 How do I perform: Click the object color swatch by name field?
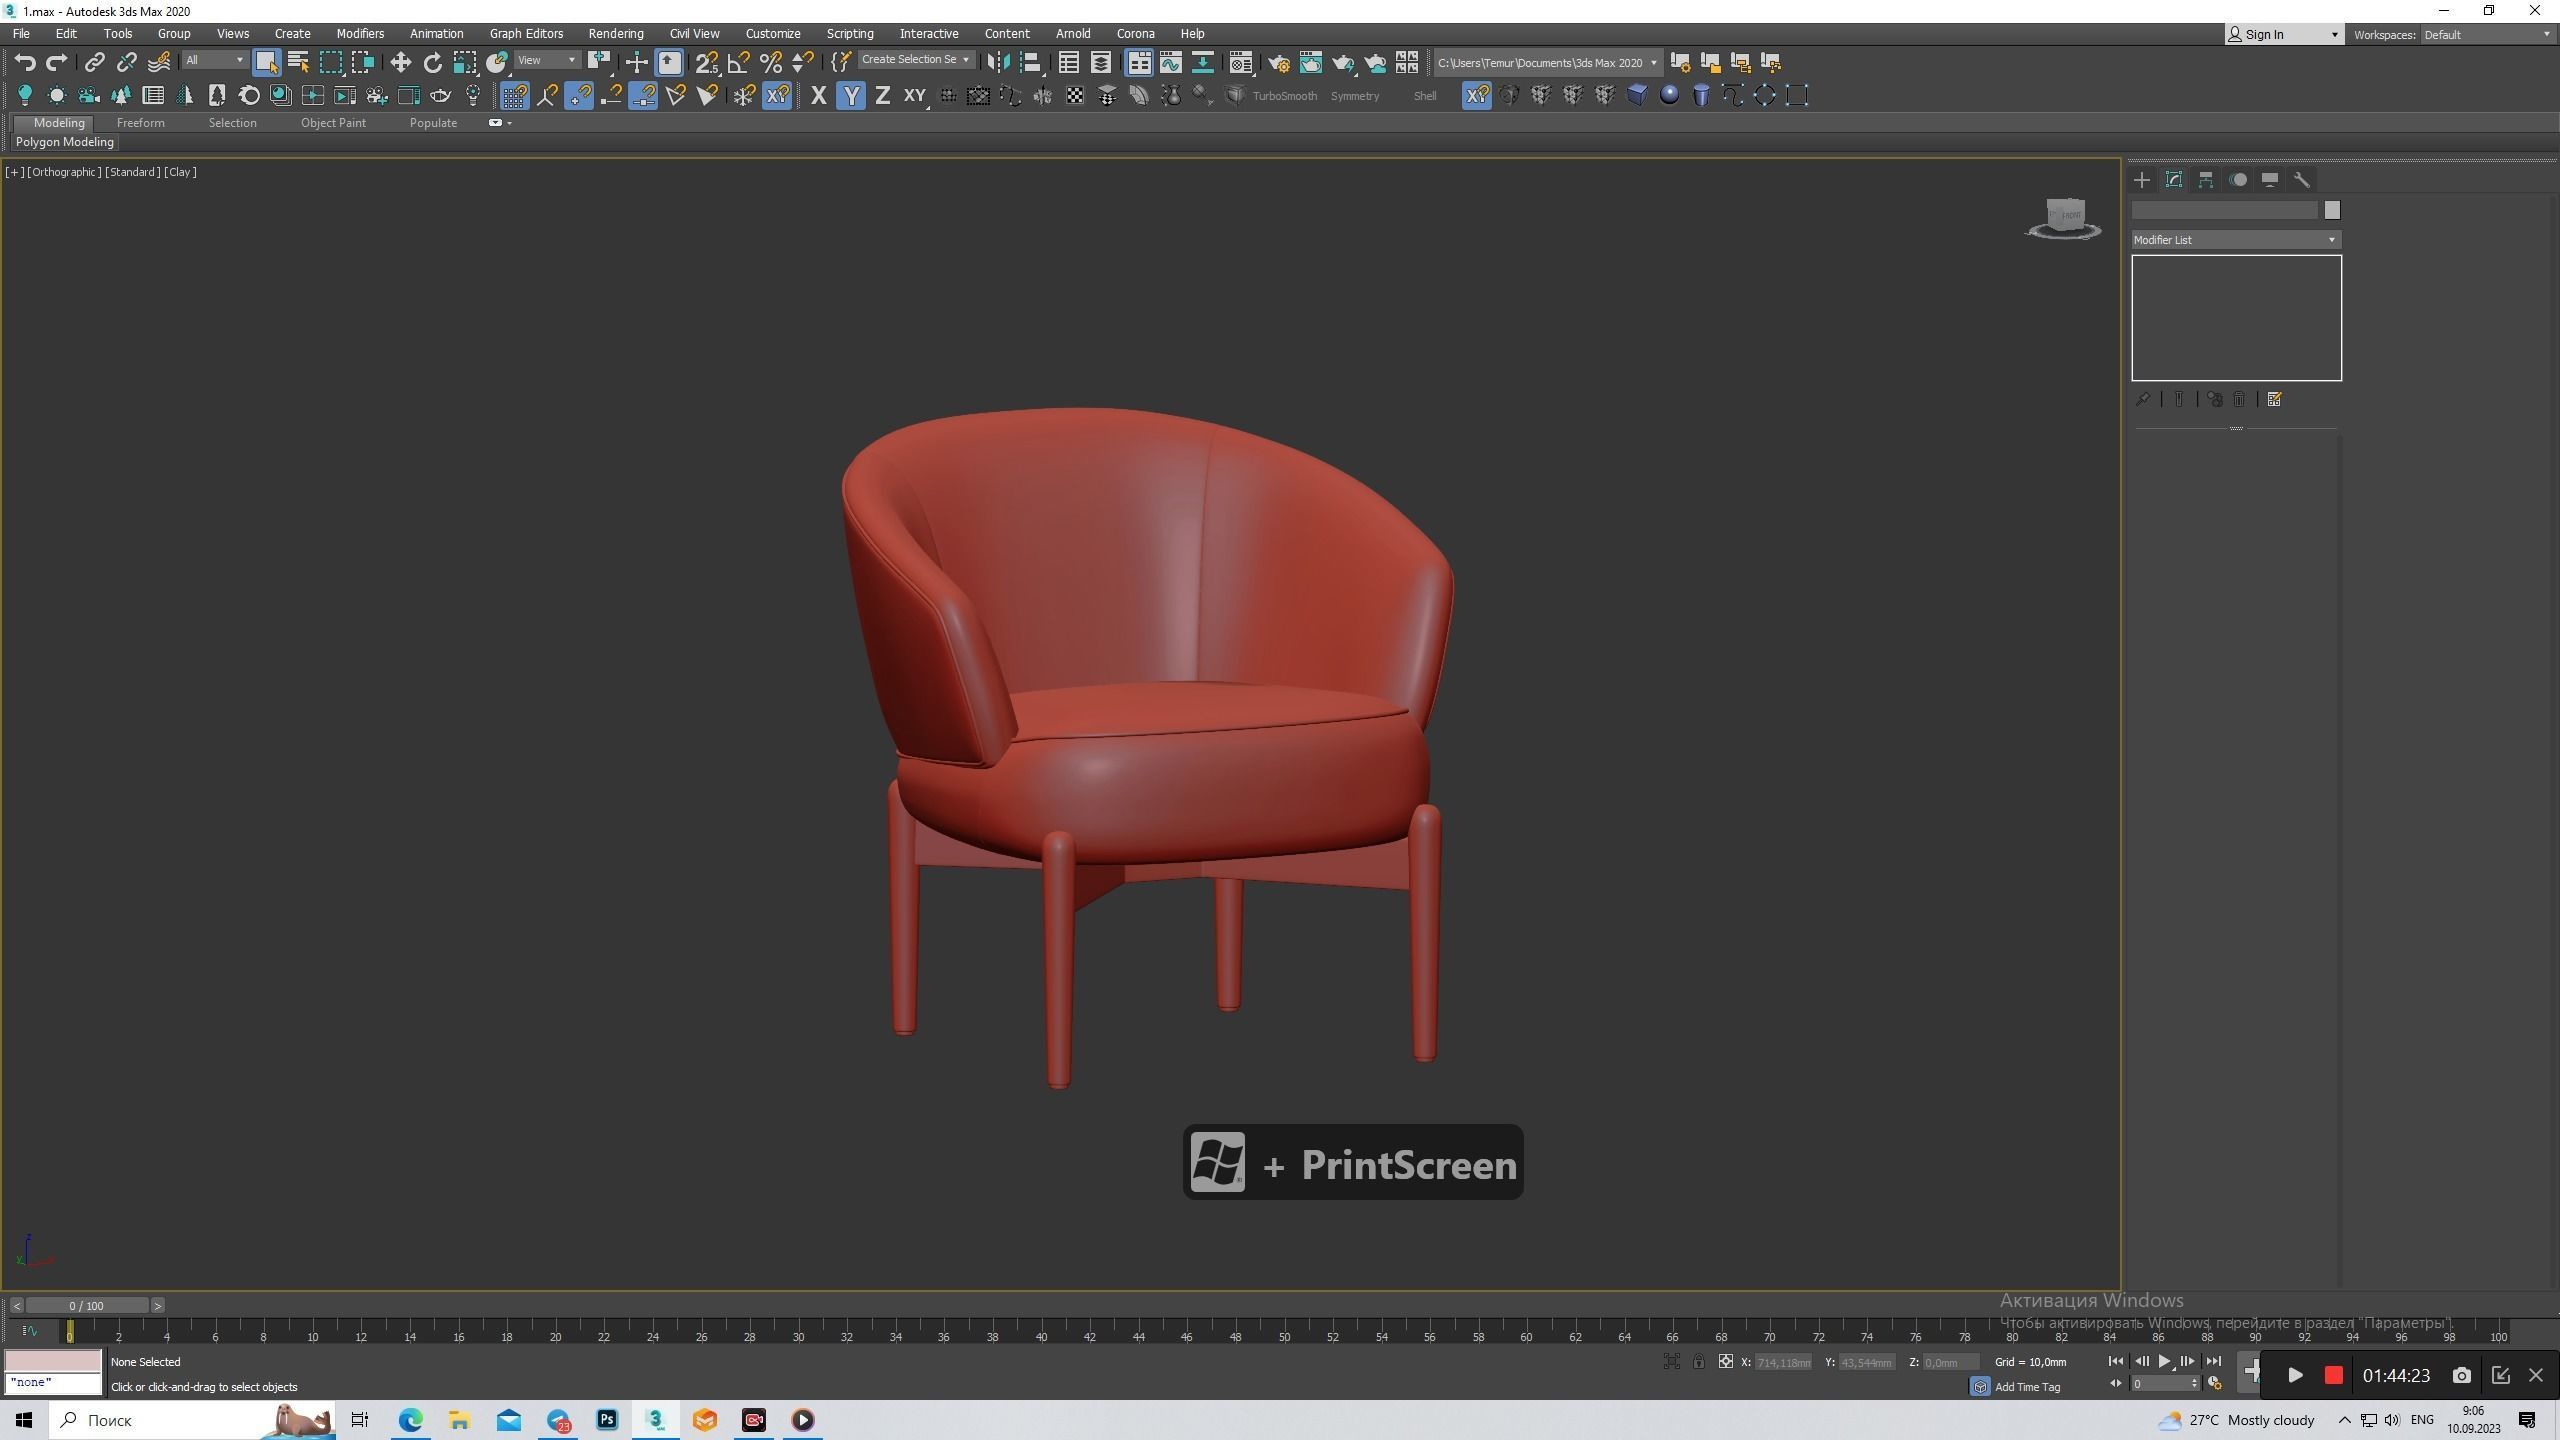pos(2332,210)
